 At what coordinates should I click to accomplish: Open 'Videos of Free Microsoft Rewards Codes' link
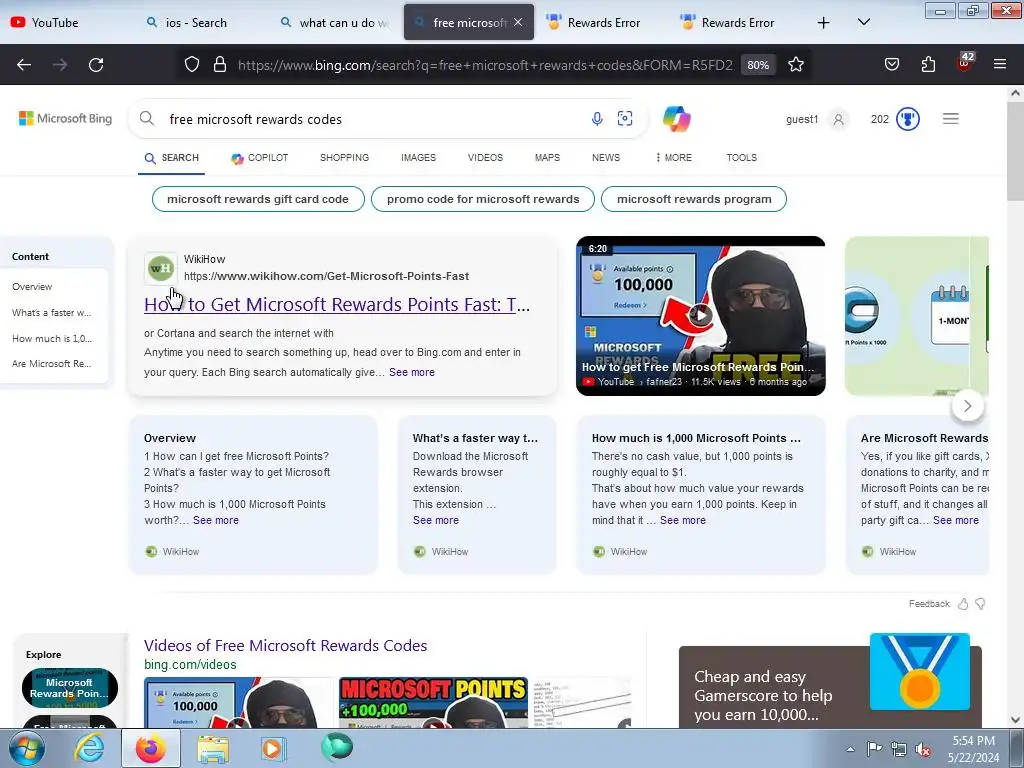(285, 646)
